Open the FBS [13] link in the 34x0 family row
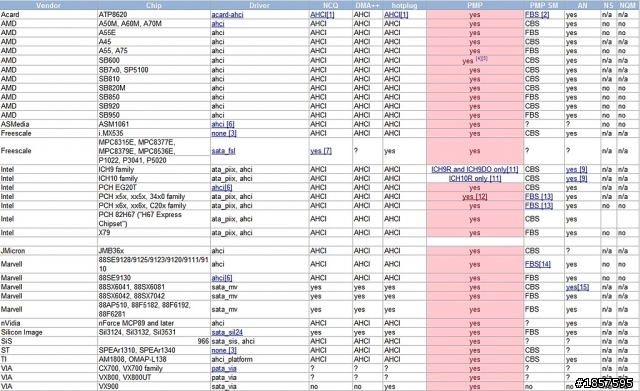 tap(539, 197)
